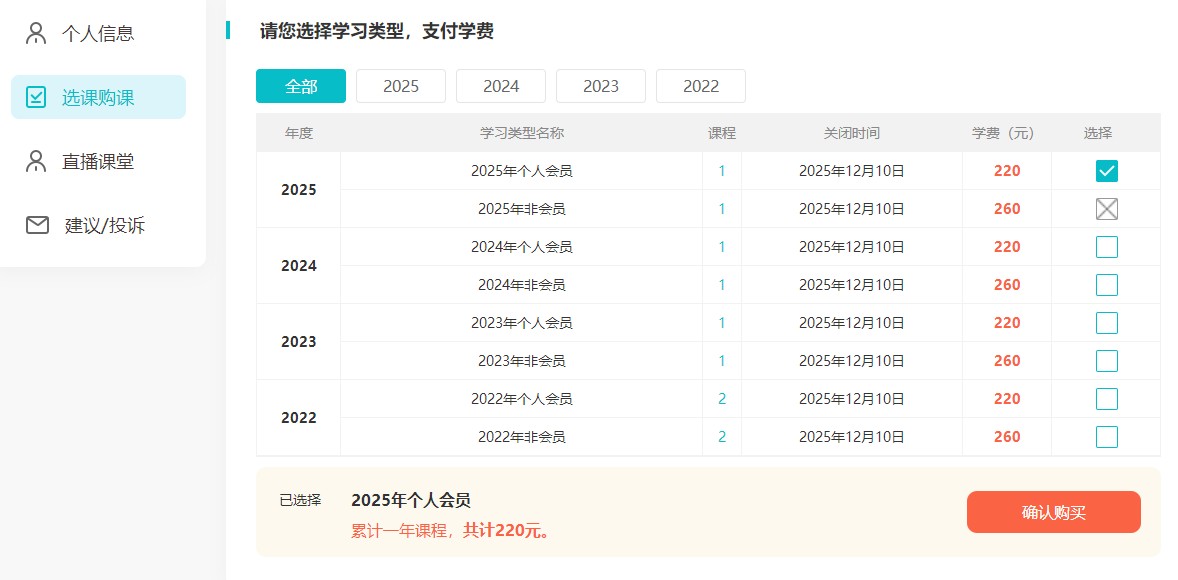The image size is (1178, 580).
Task: Uncheck the 2025年个人会员 checkbox
Action: (x=1106, y=171)
